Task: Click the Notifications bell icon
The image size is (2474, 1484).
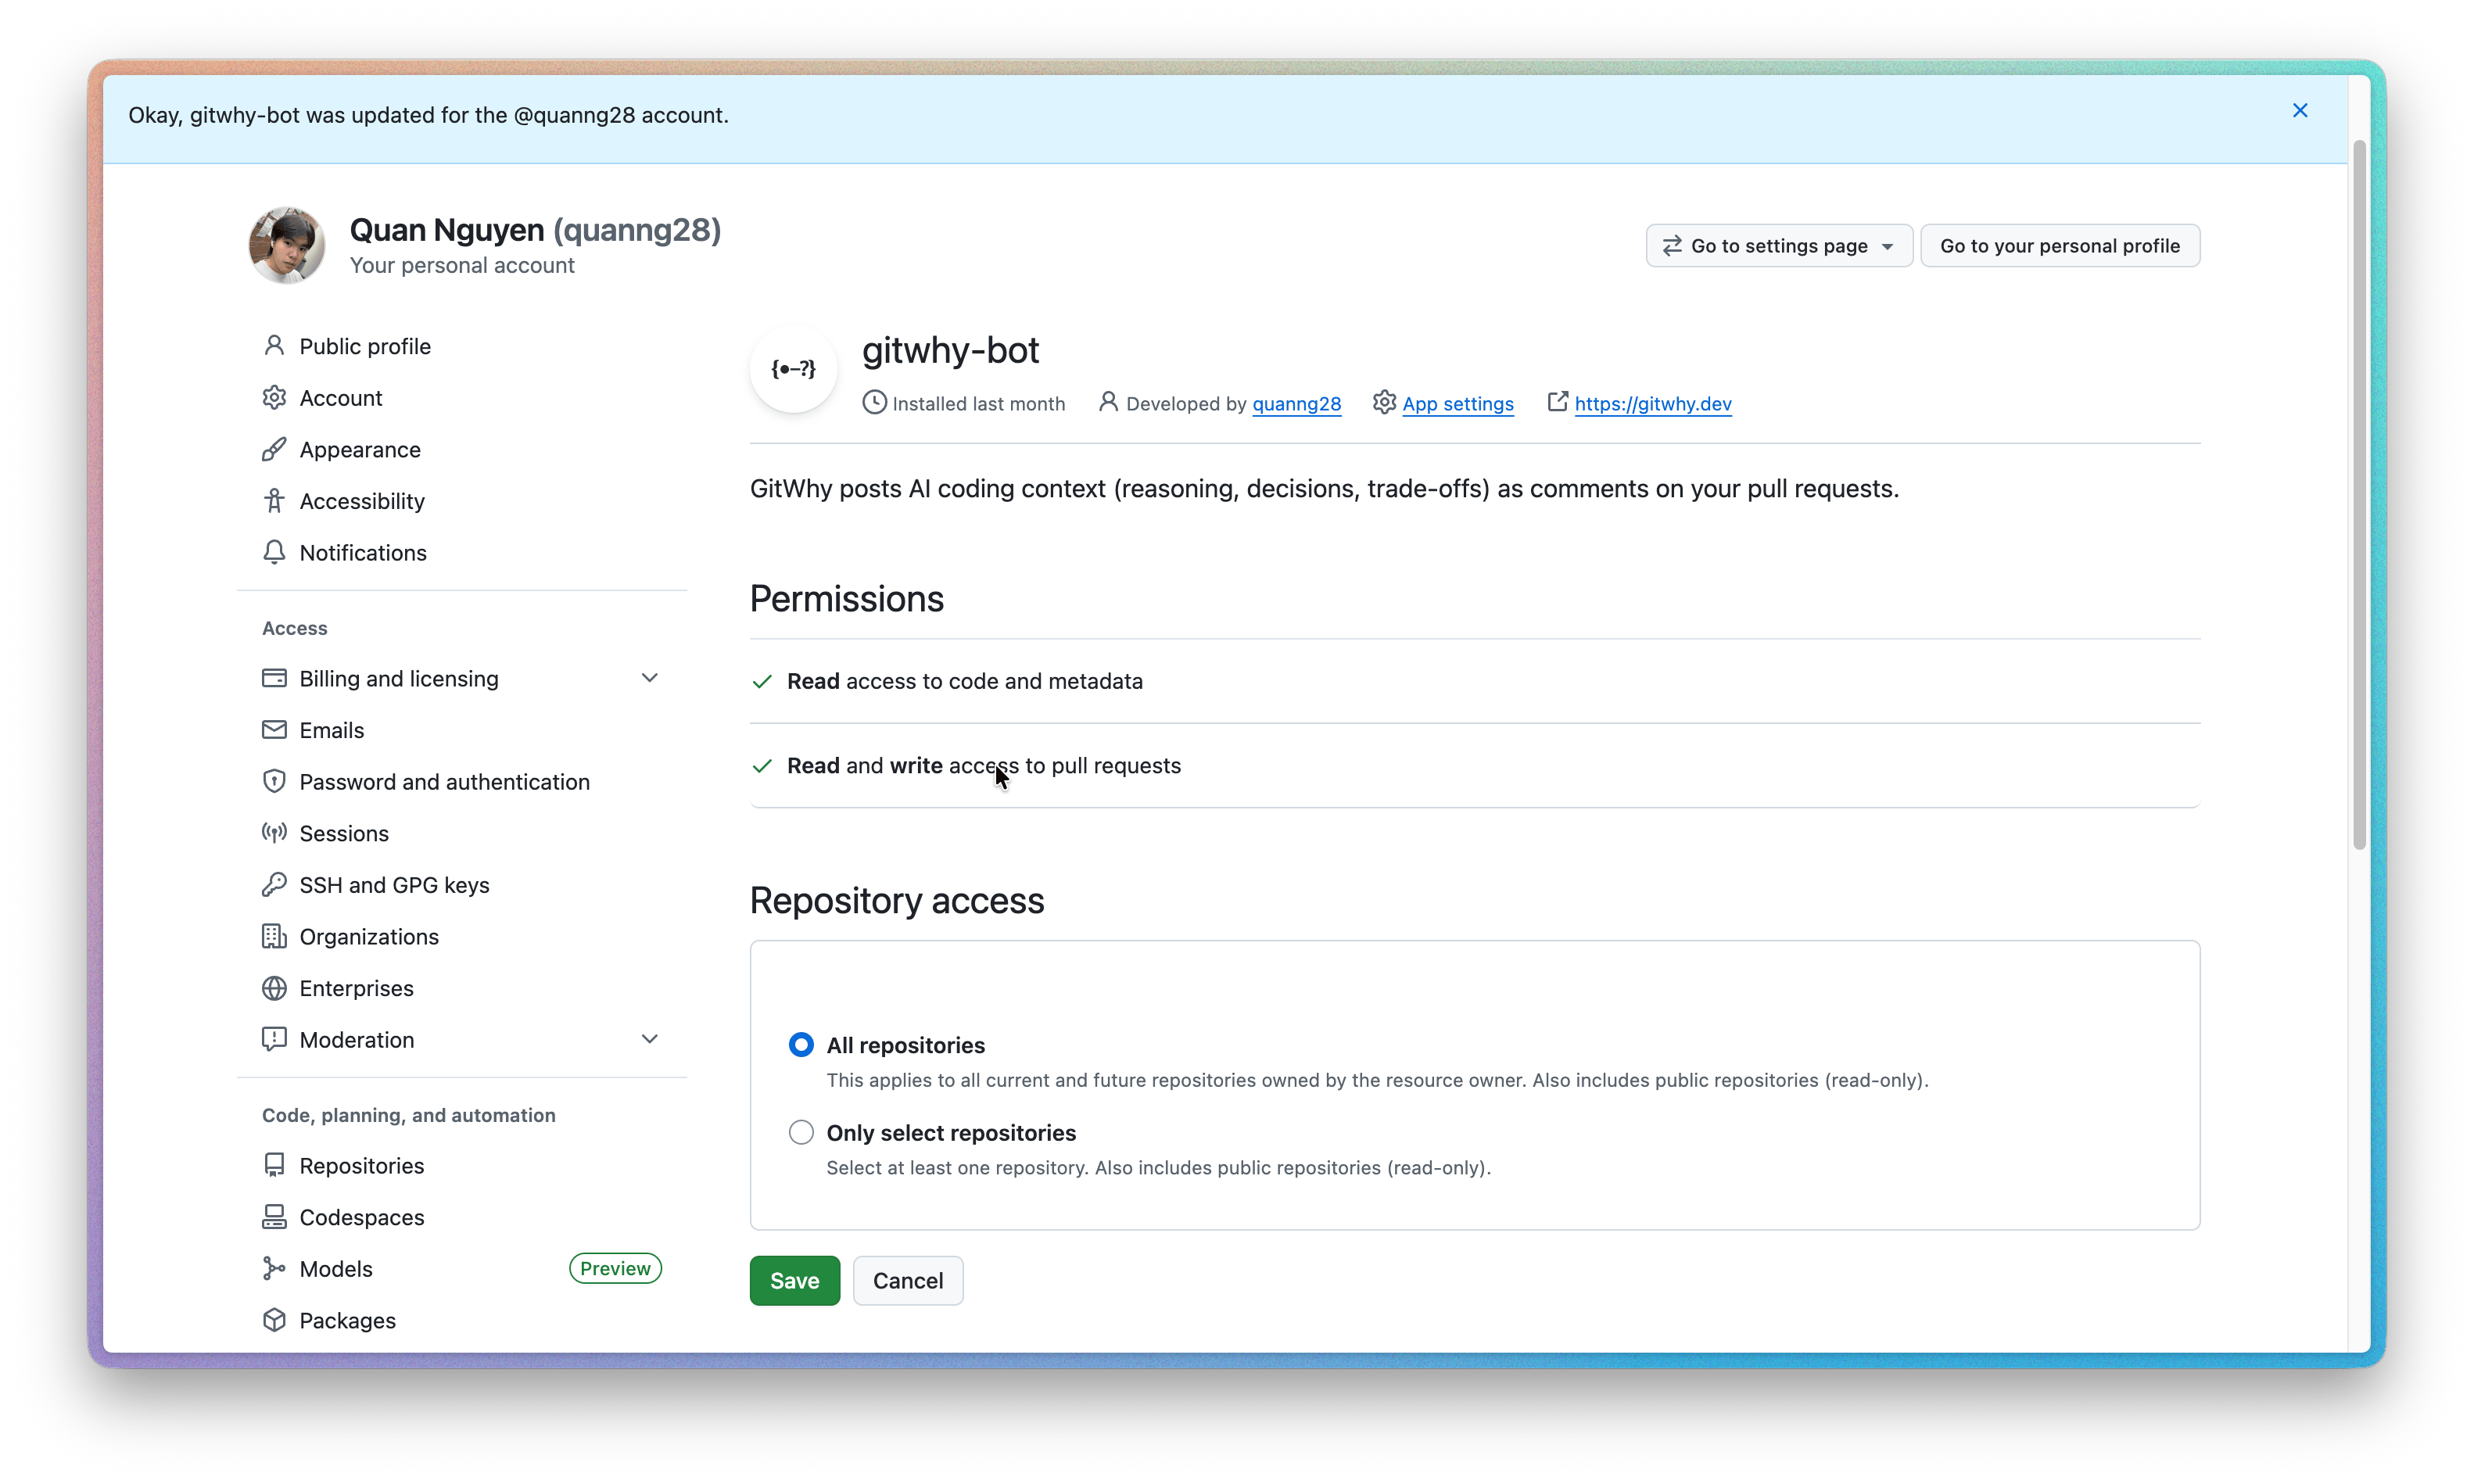Action: coord(274,552)
